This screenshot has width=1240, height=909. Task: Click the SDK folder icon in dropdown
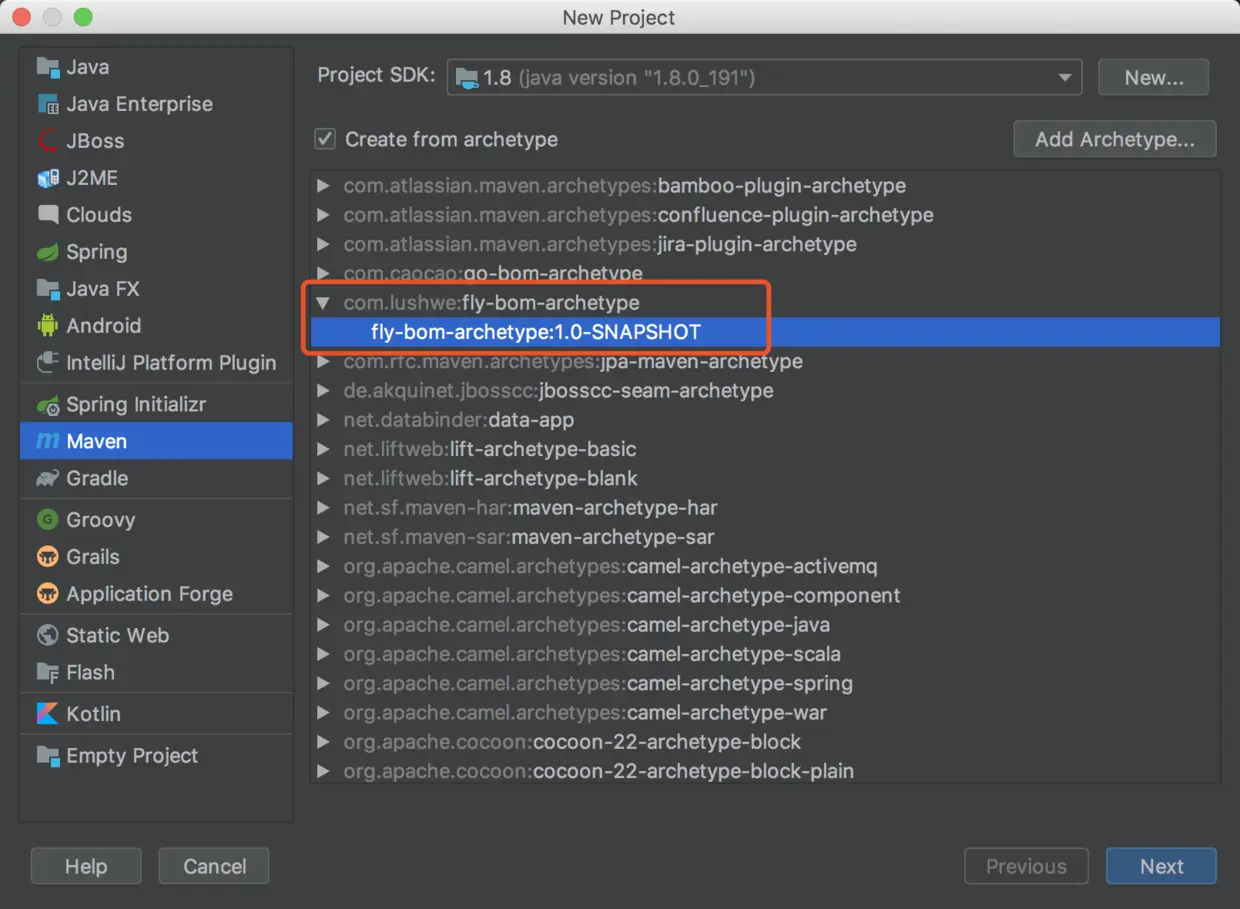(465, 77)
